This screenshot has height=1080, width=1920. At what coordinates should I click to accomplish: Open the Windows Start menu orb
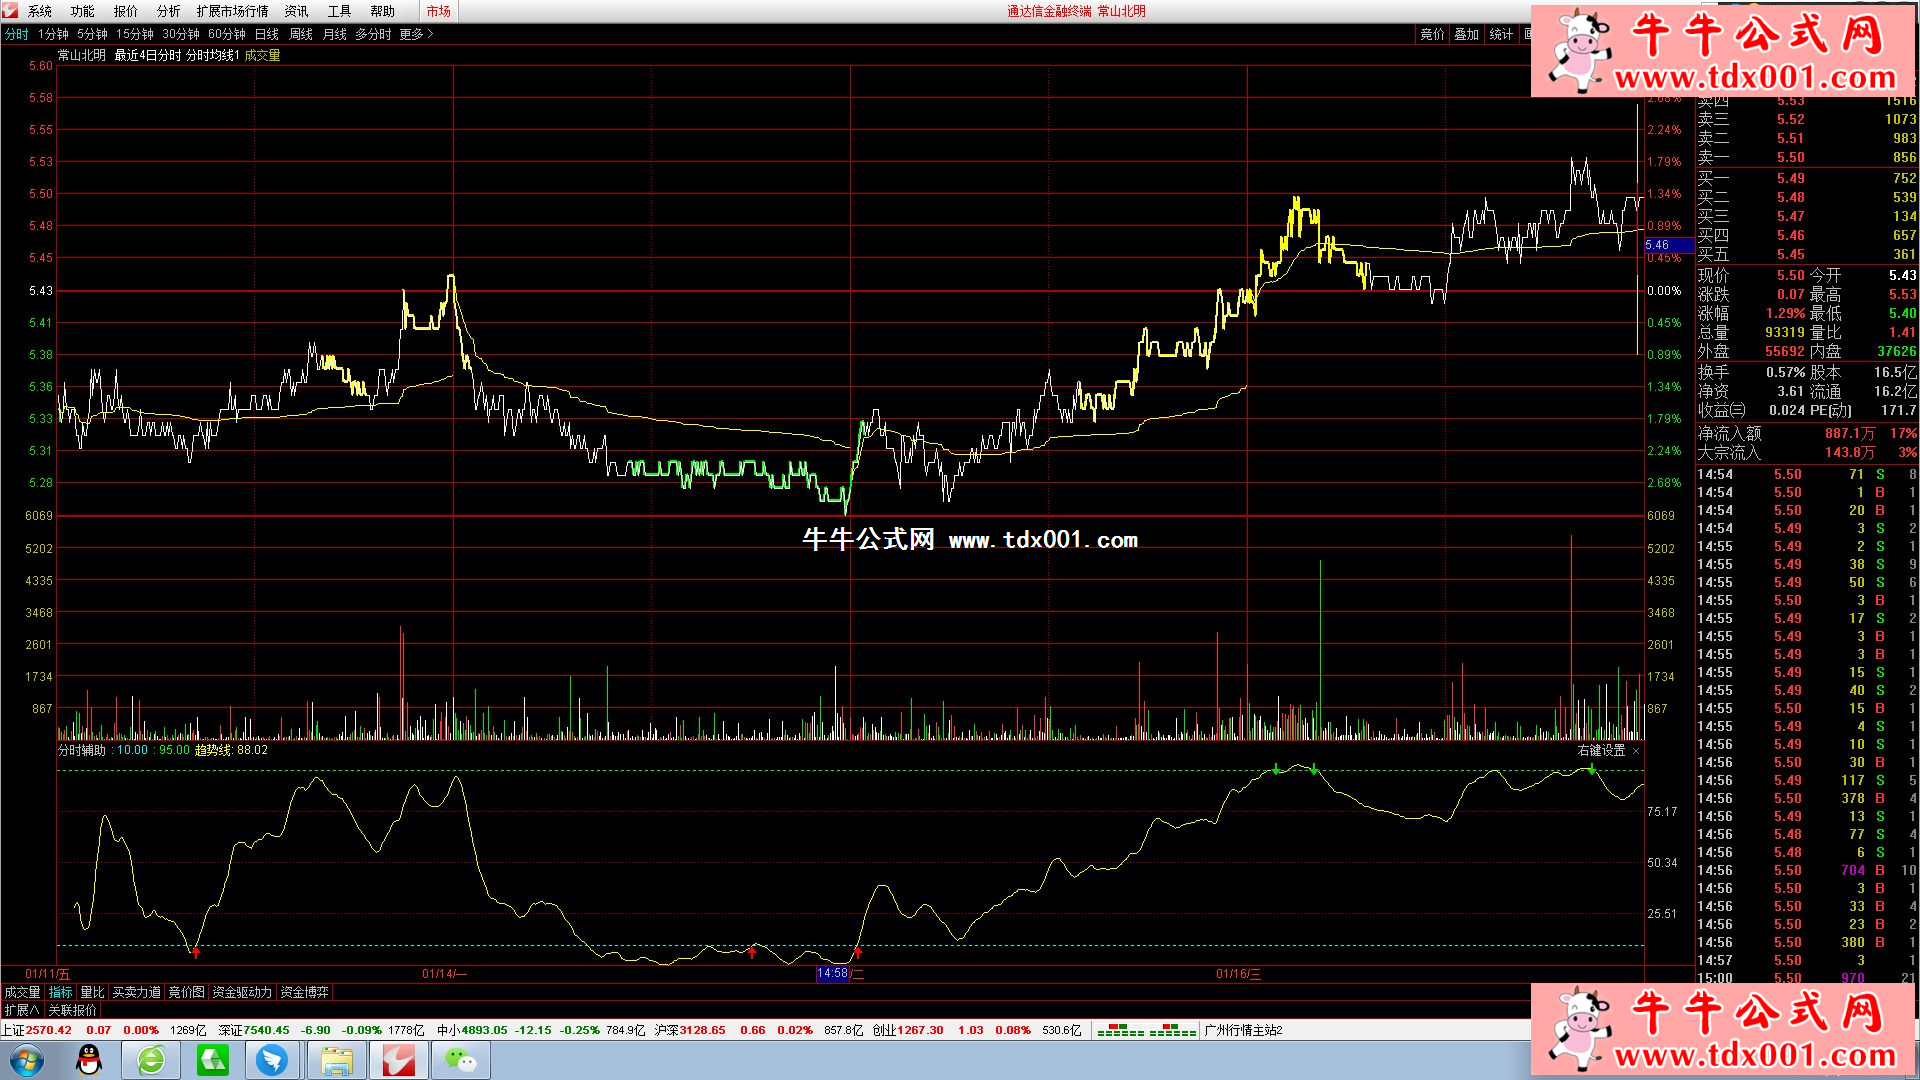click(x=27, y=1059)
